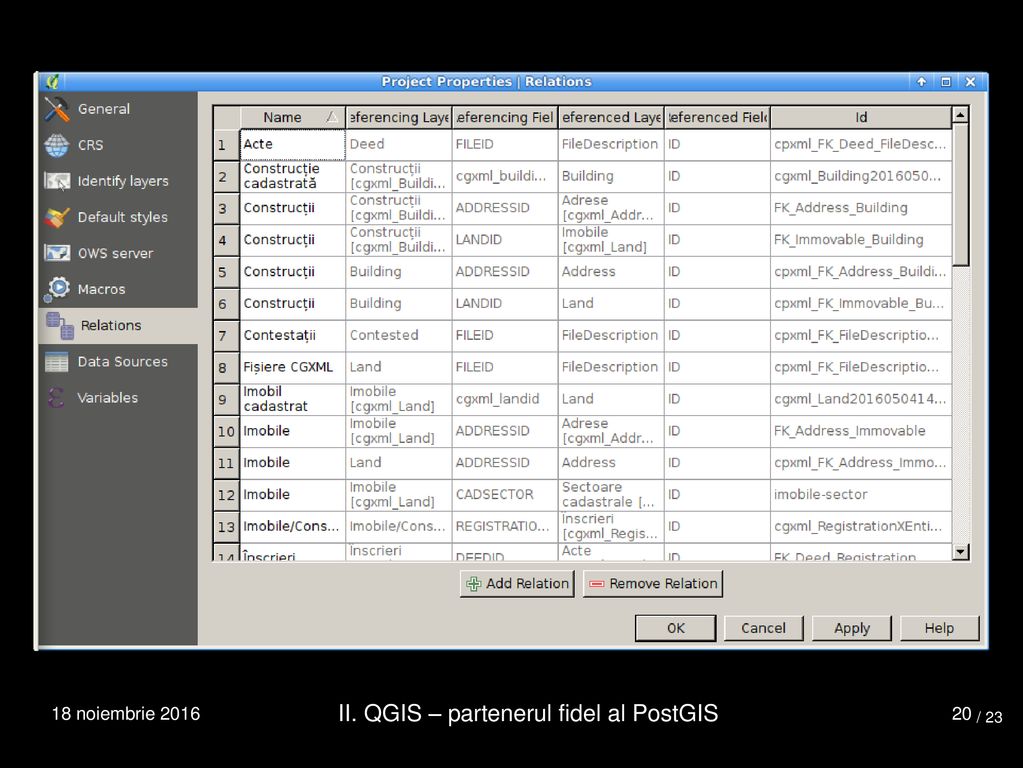
Task: Click the title bar shade (up arrow) icon
Action: click(x=921, y=82)
